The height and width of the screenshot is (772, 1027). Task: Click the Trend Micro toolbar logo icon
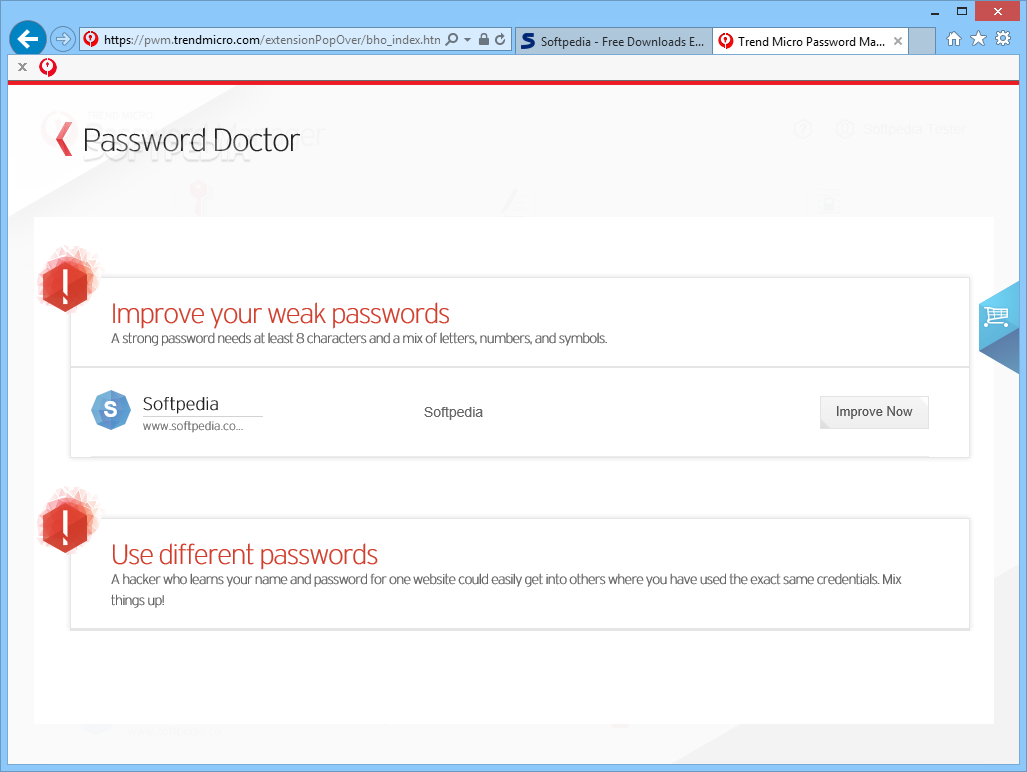(x=48, y=67)
